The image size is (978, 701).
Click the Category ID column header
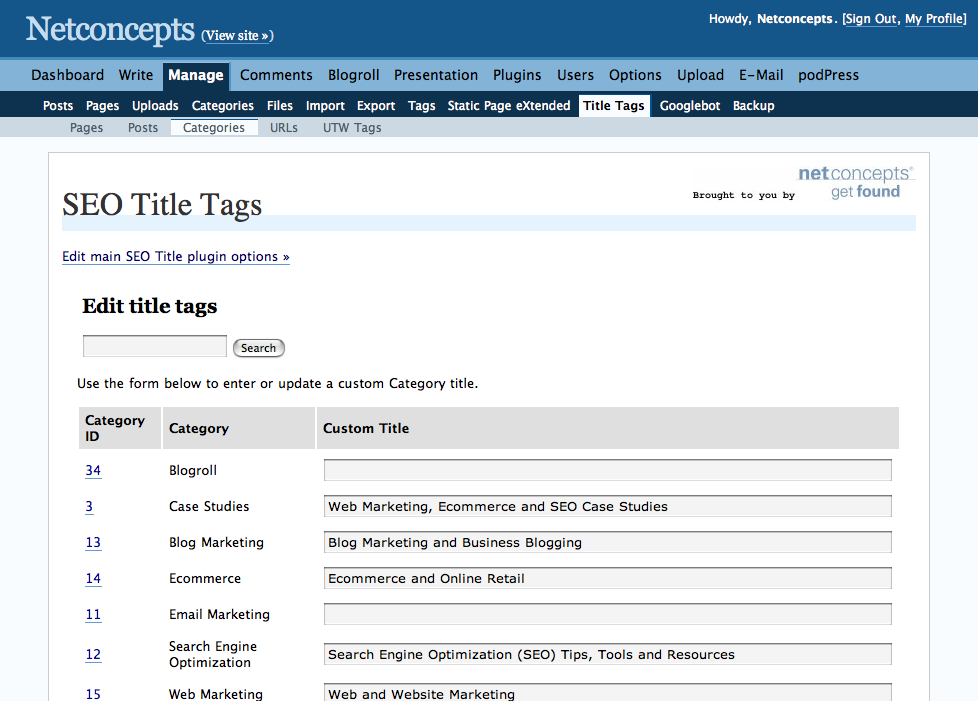[x=120, y=428]
